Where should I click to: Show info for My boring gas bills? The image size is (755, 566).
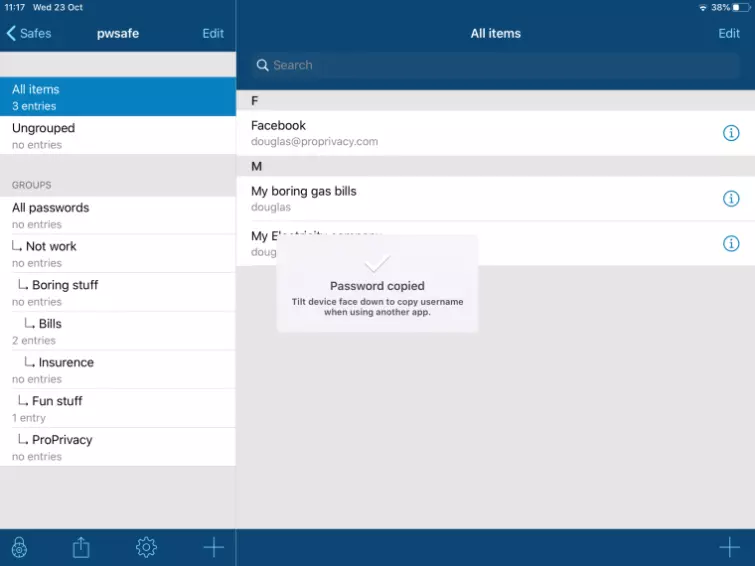(x=730, y=199)
